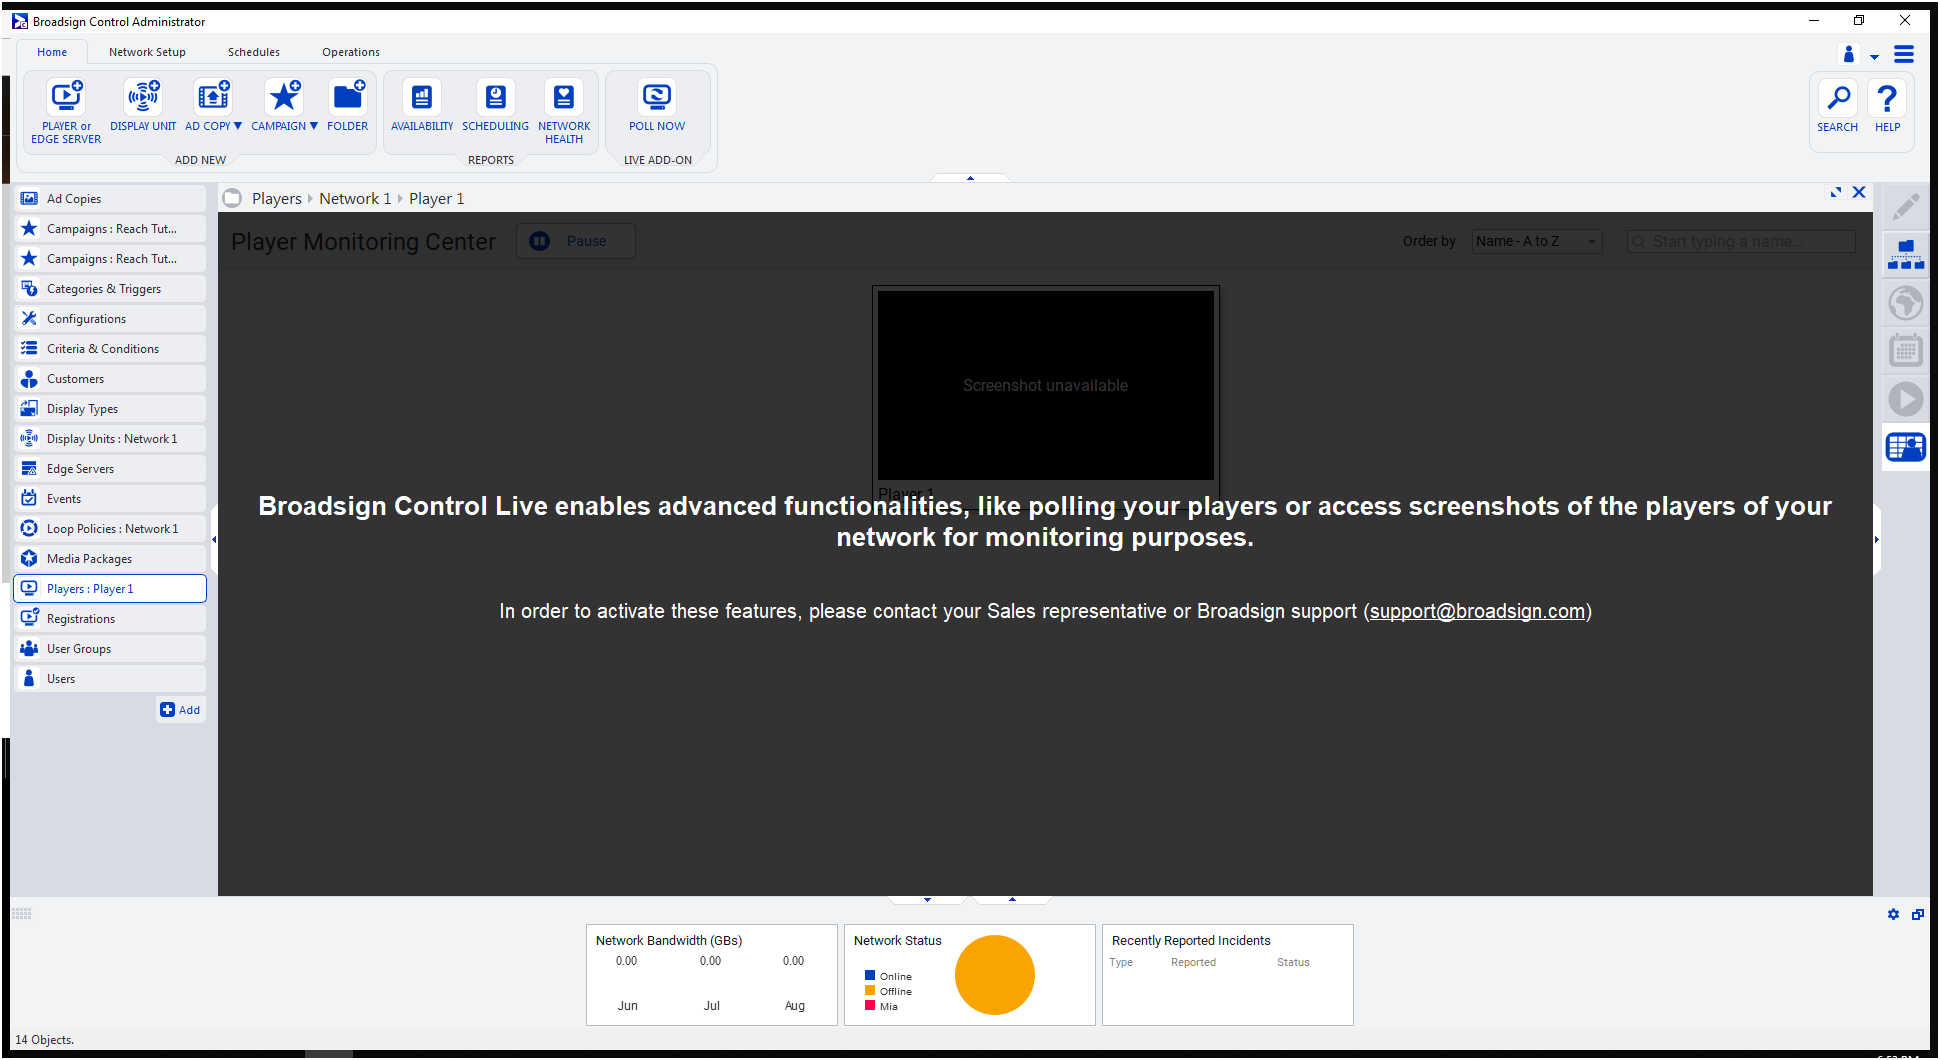Select the monitoring center view icon
Screen dimensions: 1940x1060
click(1906, 447)
